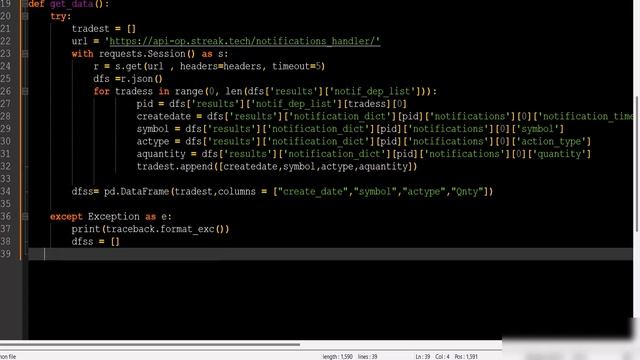Click the 'timeout=5' argument text
Screen dimensions: 640x360
[x=296, y=66]
